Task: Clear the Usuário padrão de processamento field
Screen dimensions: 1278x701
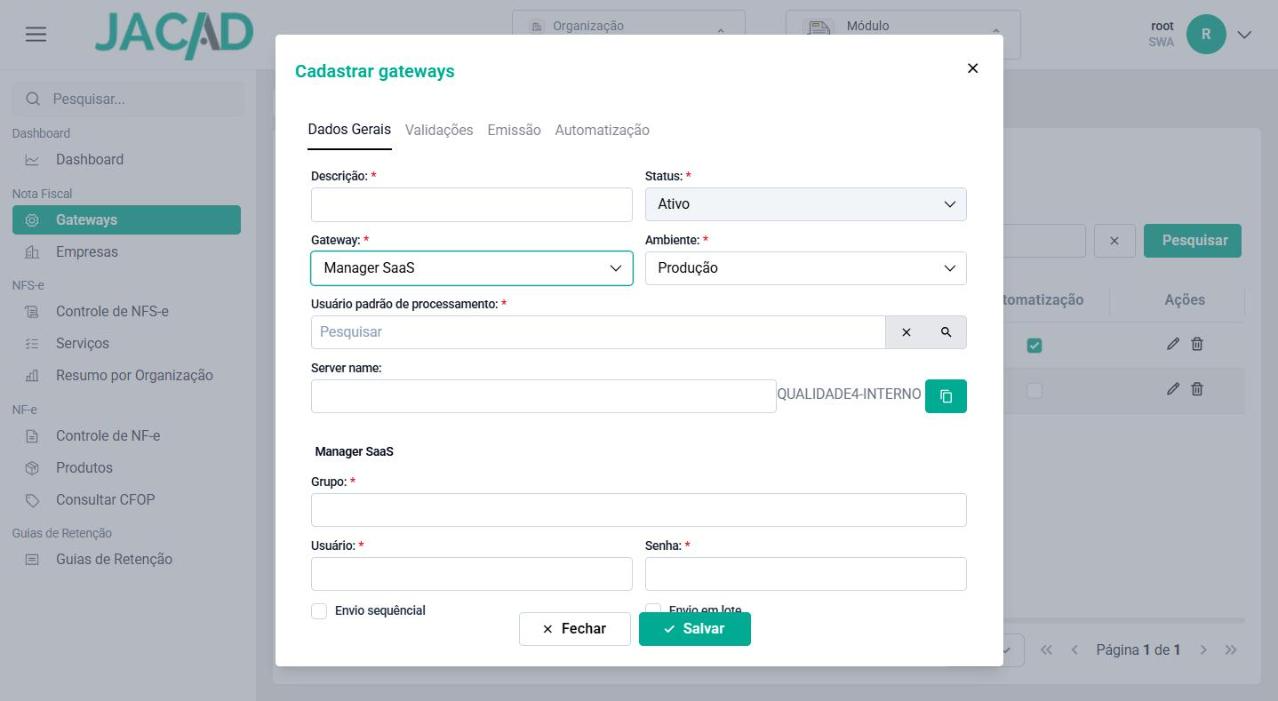Action: pyautogui.click(x=906, y=332)
